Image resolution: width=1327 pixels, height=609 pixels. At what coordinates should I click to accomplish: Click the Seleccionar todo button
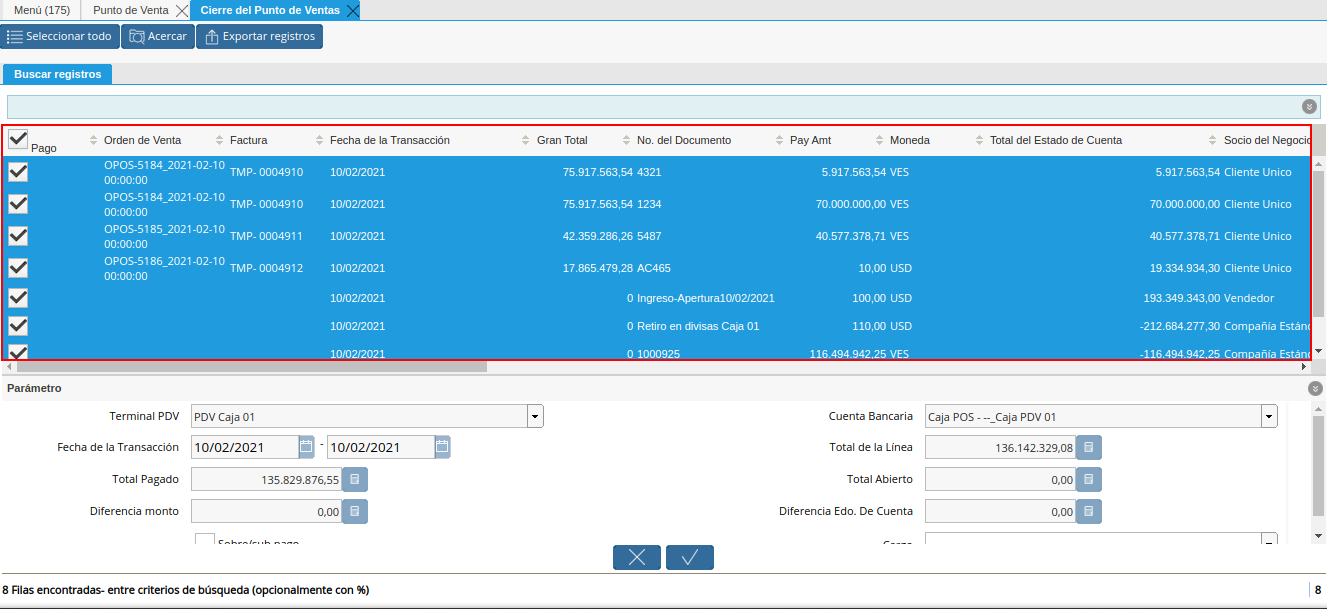coord(60,37)
